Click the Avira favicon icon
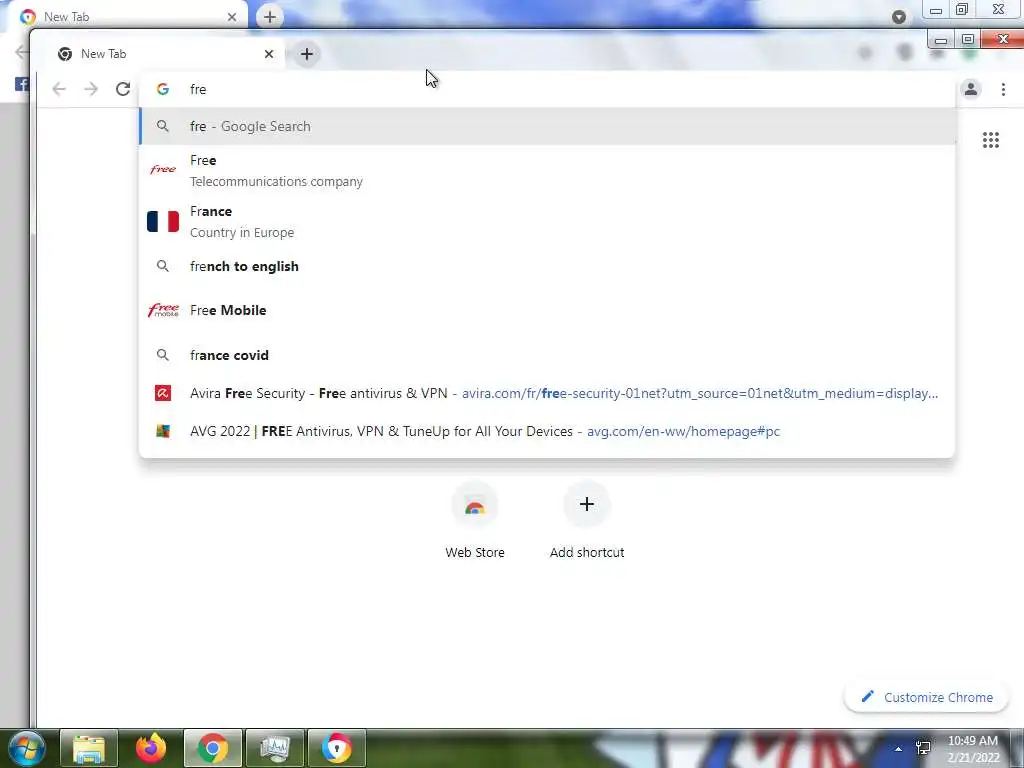Image resolution: width=1024 pixels, height=768 pixels. [x=163, y=393]
